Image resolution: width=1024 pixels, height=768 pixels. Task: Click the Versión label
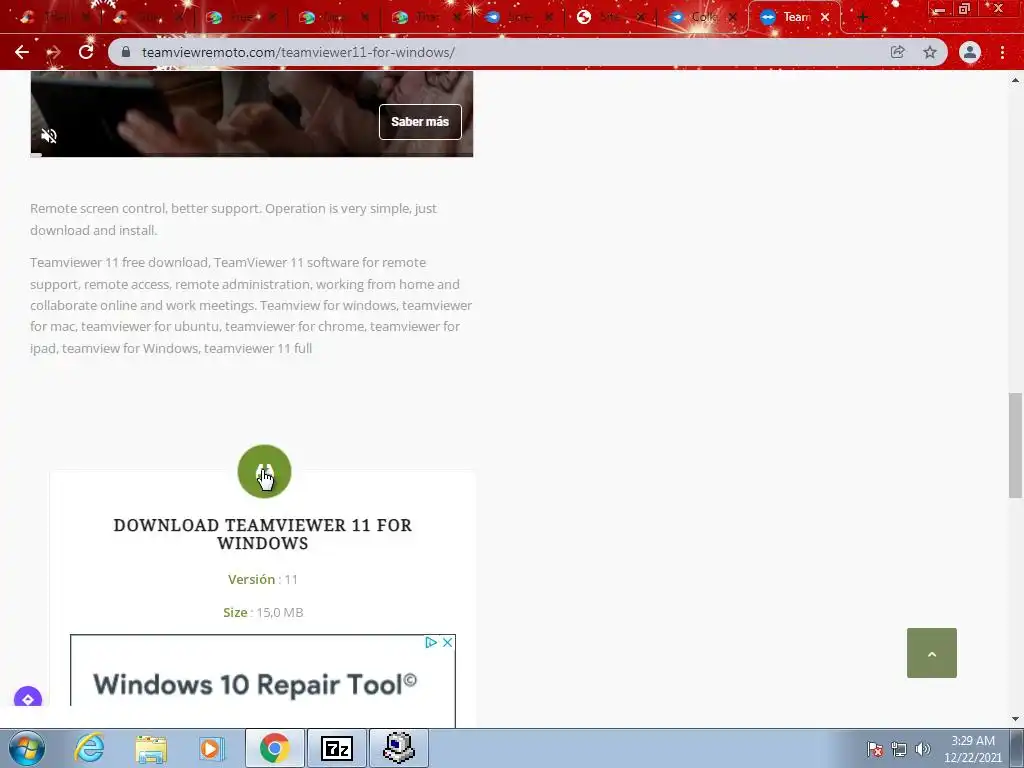[x=251, y=579]
